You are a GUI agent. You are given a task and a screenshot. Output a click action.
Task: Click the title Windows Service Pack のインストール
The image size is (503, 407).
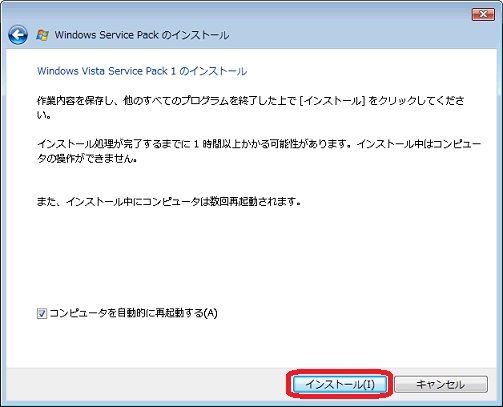(x=142, y=35)
